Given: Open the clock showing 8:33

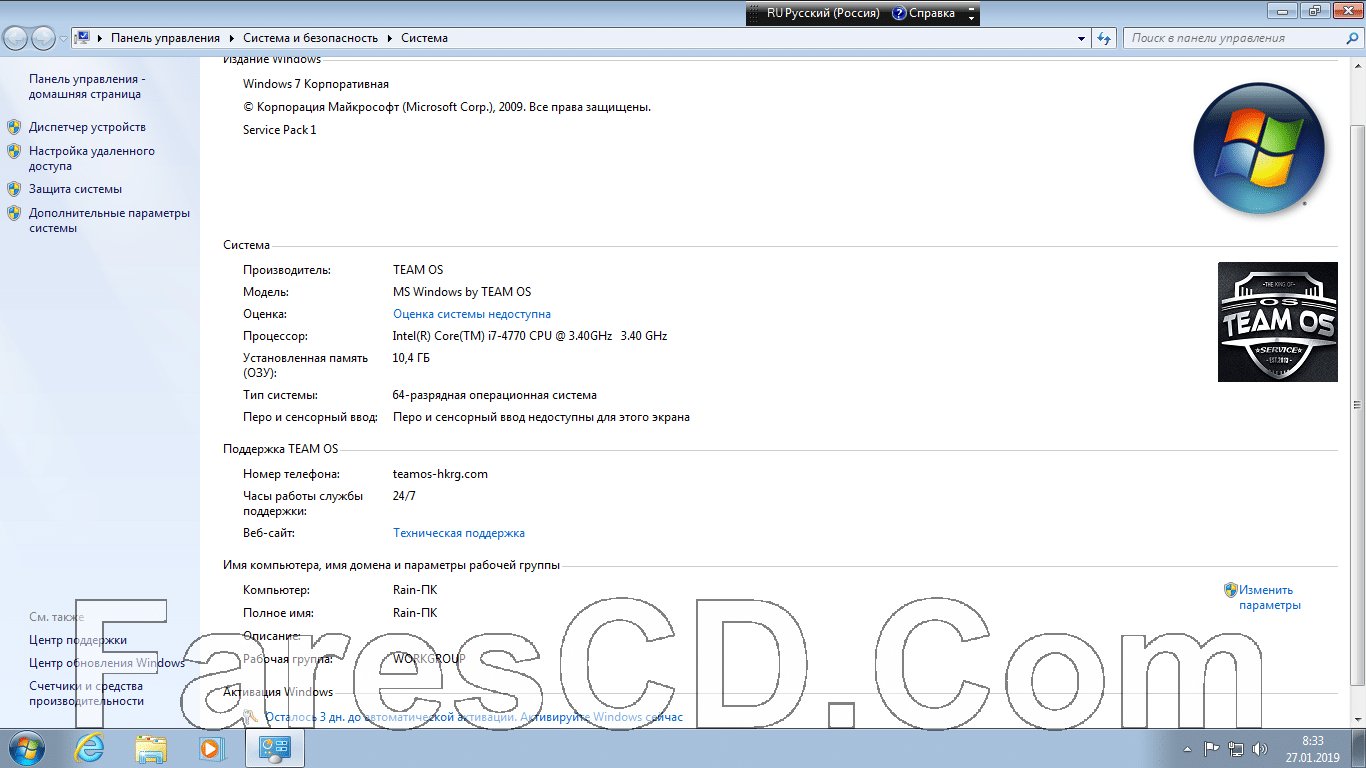Looking at the screenshot, I should pos(1313,748).
